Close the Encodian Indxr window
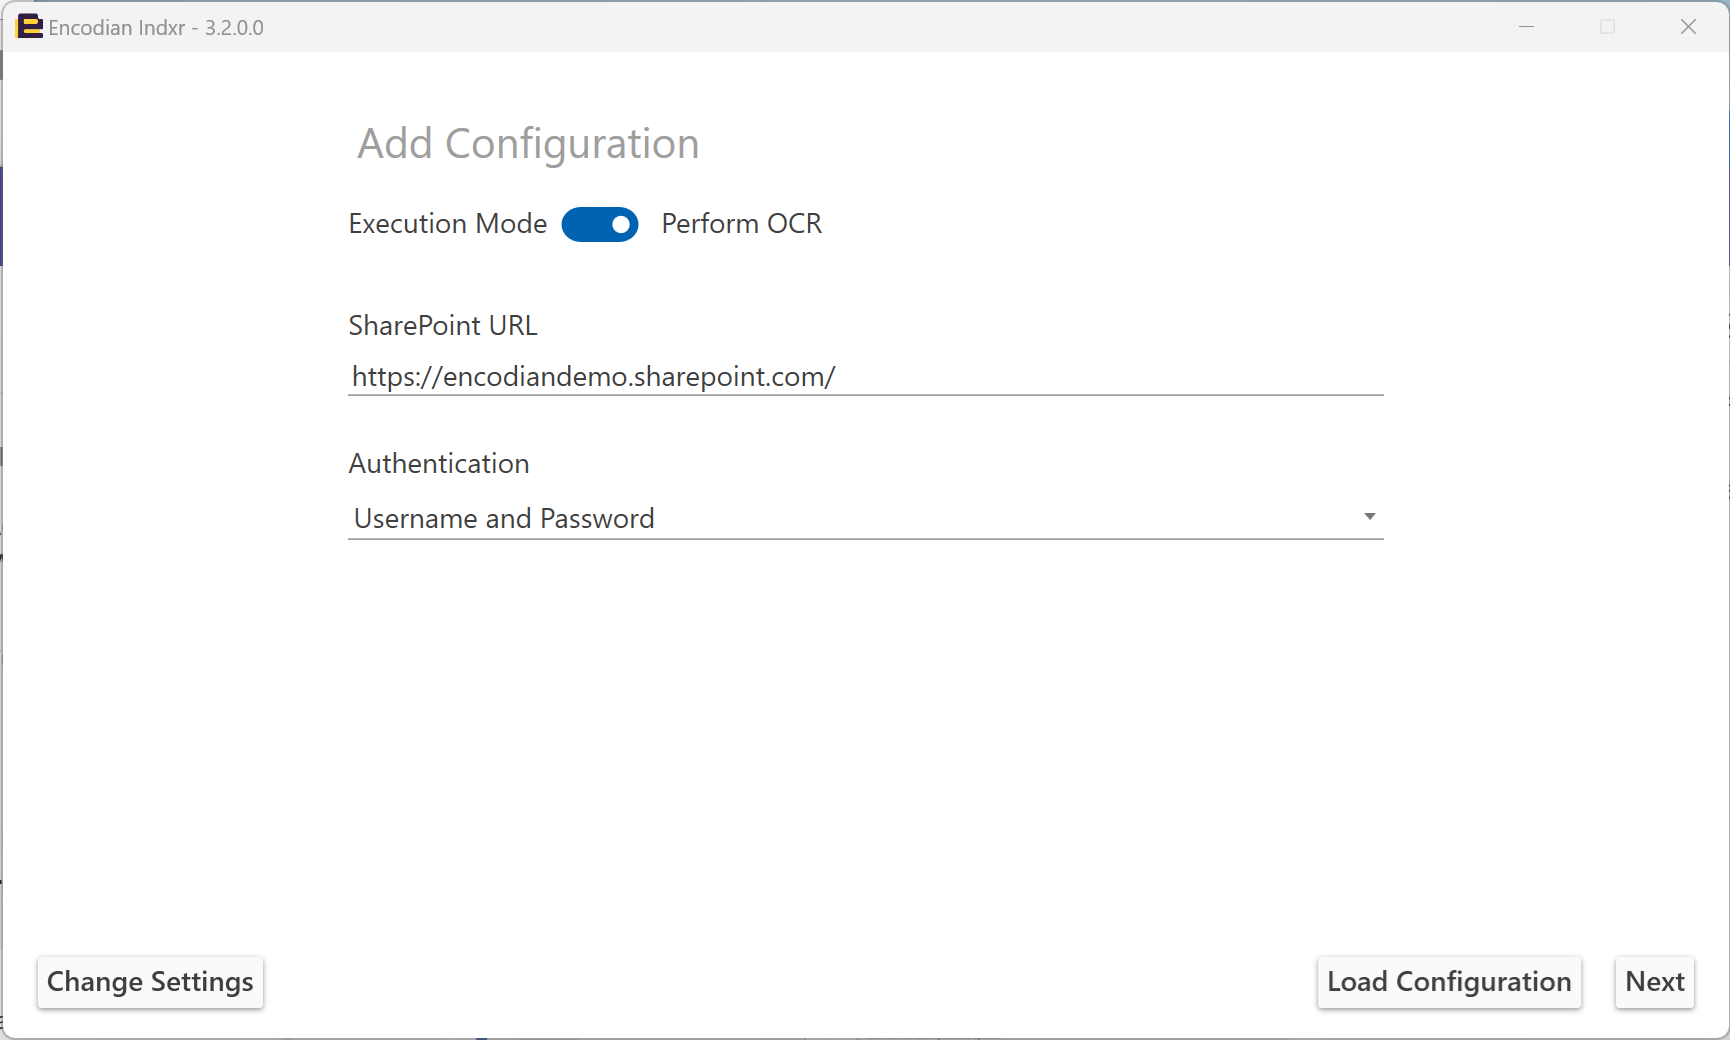Screen dimensions: 1730x1040 [x=1688, y=27]
